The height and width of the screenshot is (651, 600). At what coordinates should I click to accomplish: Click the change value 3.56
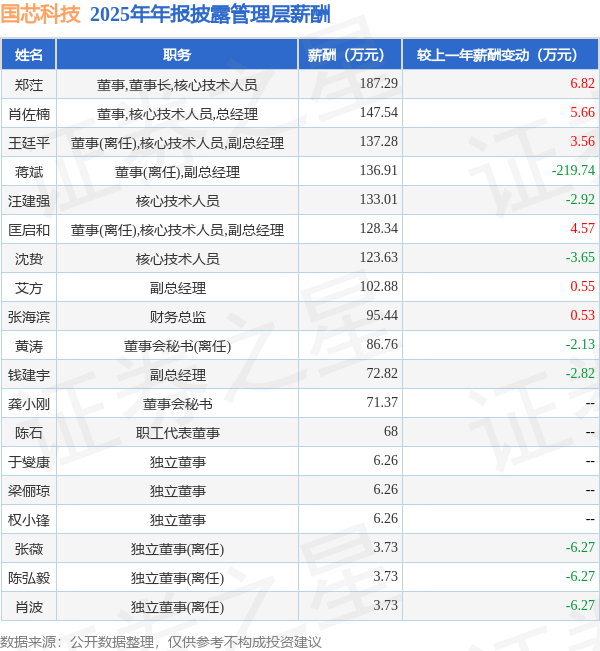tap(583, 142)
